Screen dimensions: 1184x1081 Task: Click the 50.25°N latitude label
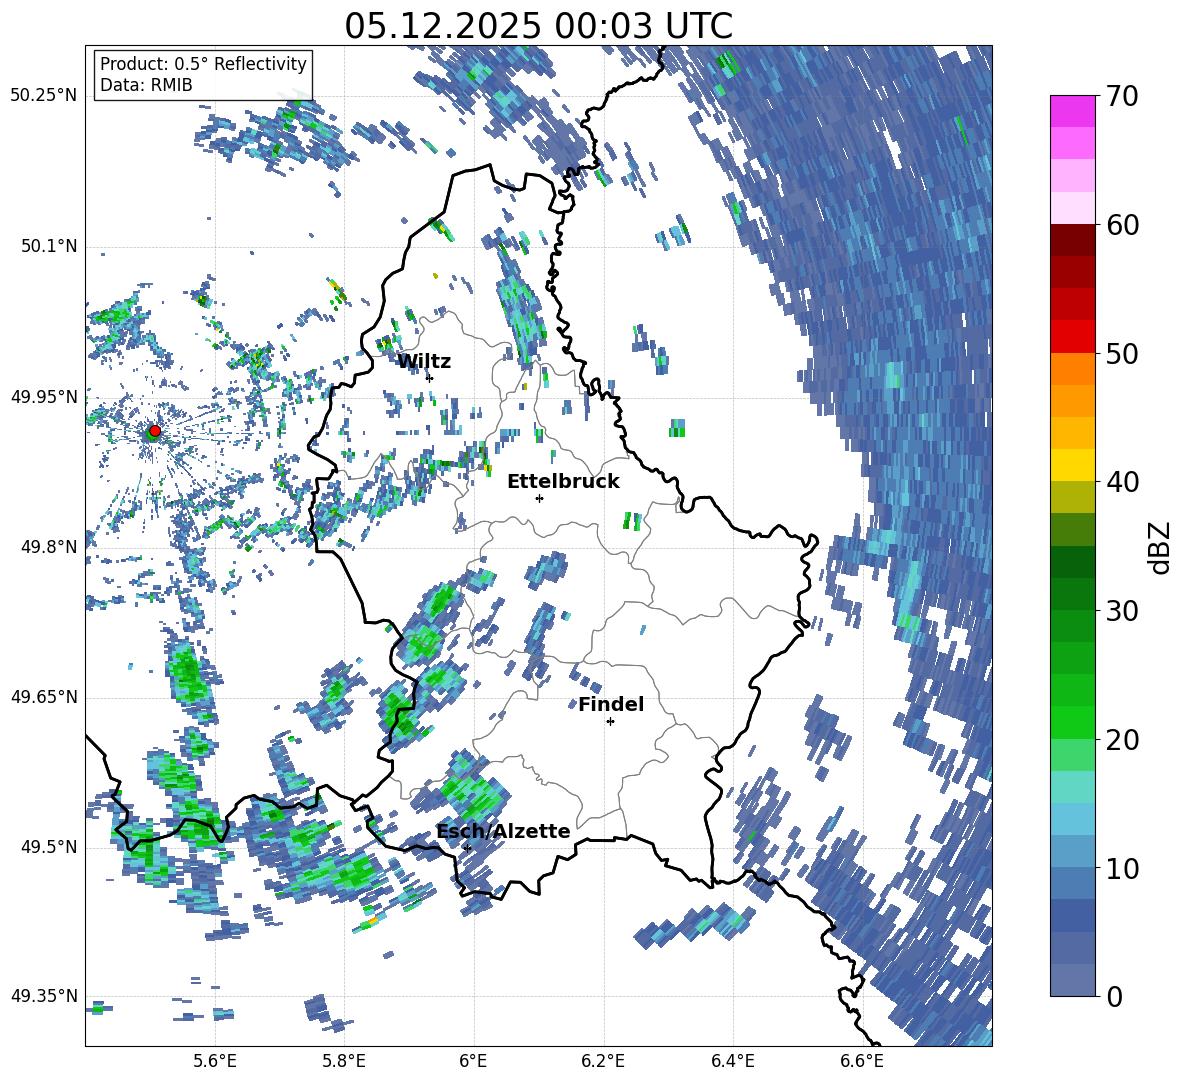click(44, 96)
